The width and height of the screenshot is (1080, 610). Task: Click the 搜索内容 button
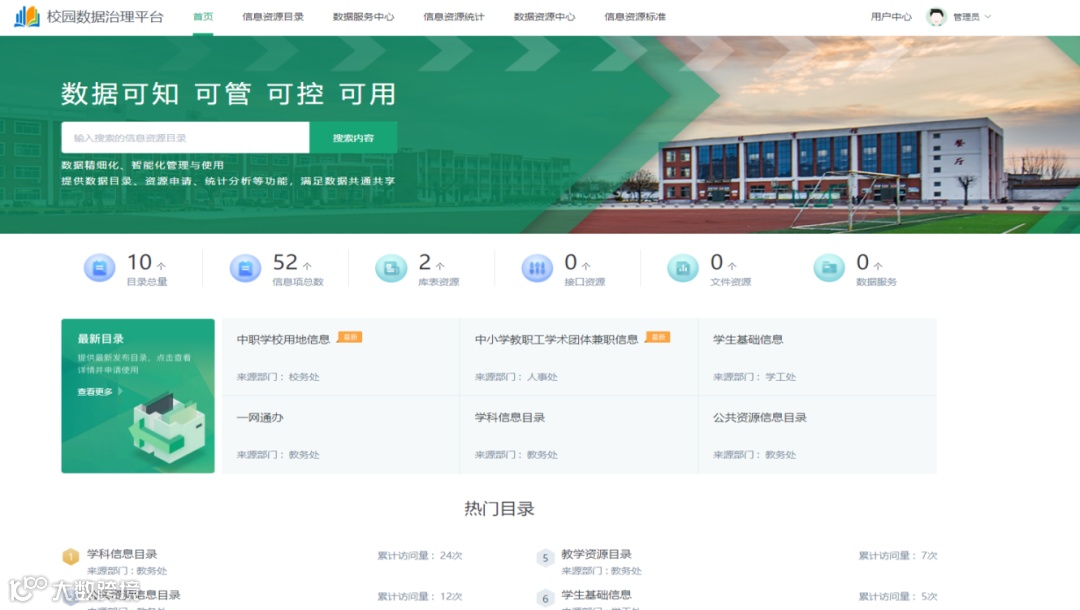pos(353,138)
